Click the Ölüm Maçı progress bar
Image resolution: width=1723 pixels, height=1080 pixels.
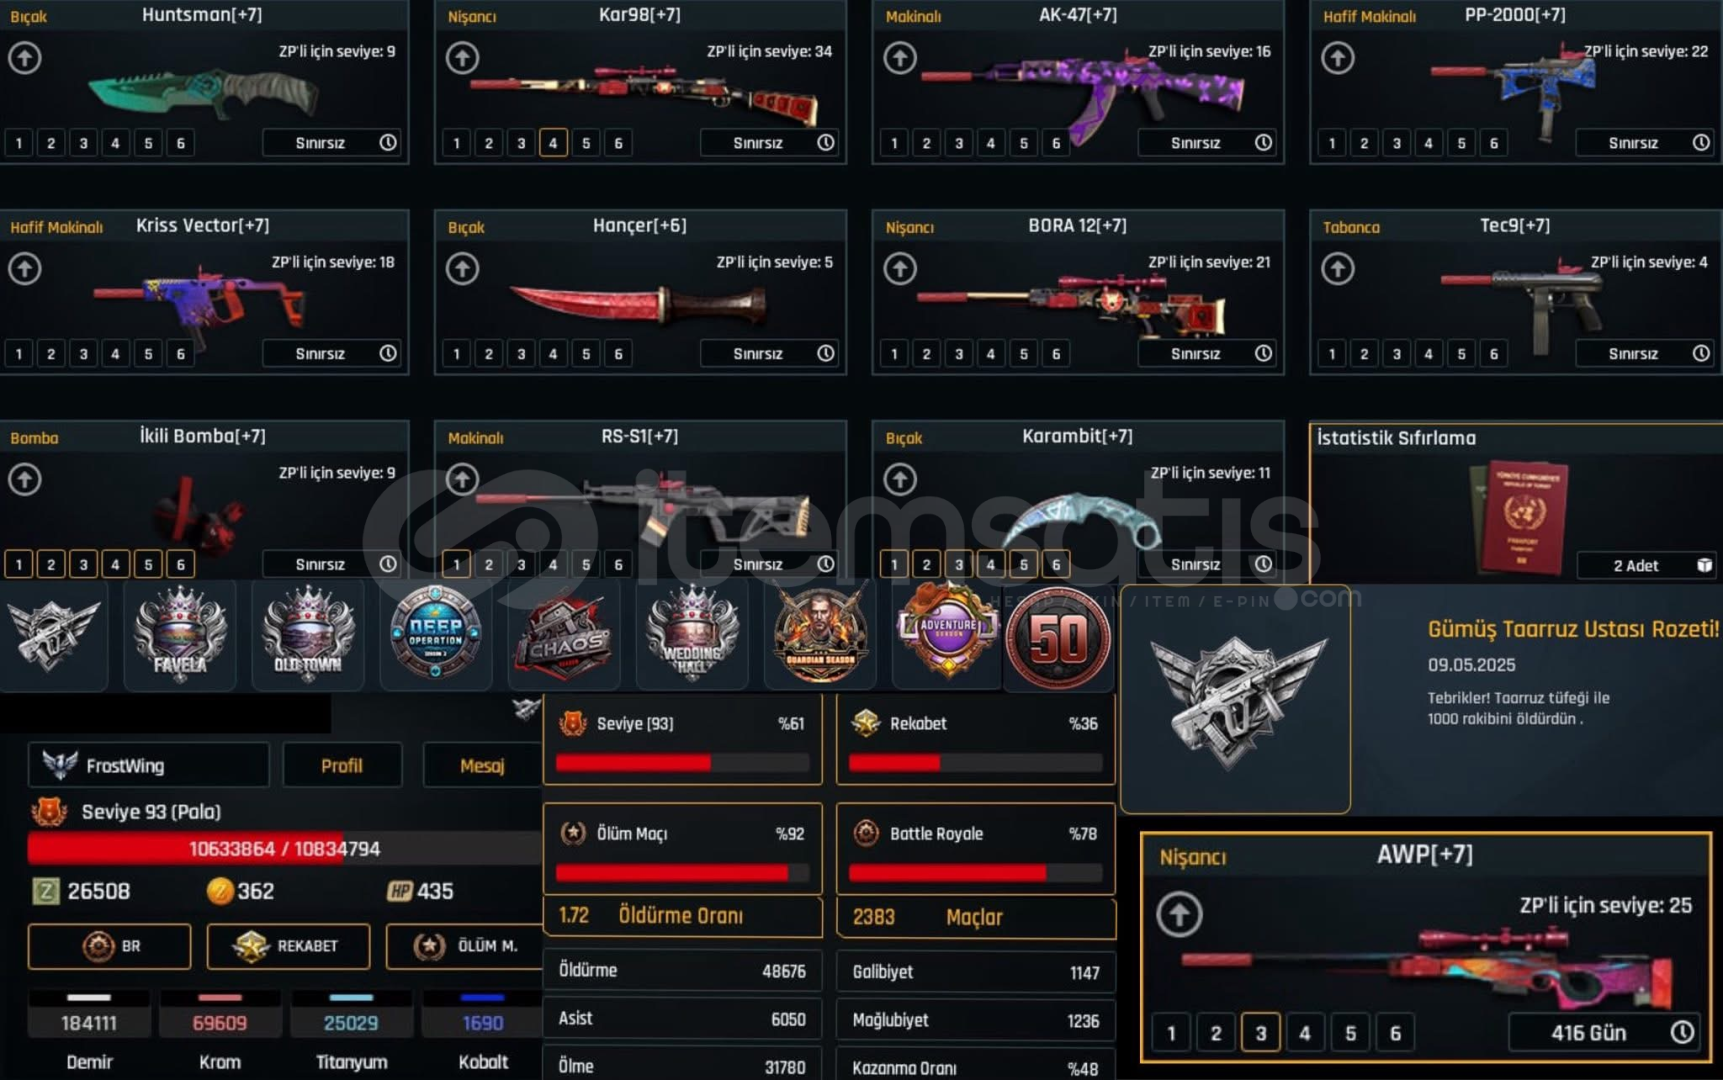click(x=682, y=873)
